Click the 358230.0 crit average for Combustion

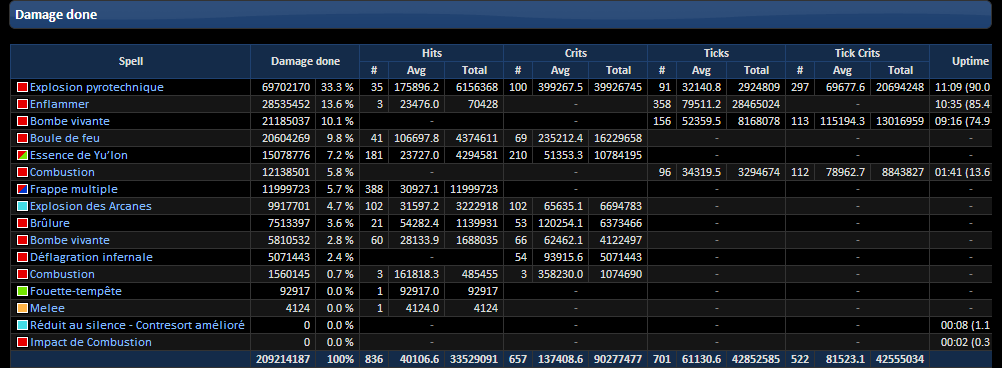[x=559, y=274]
